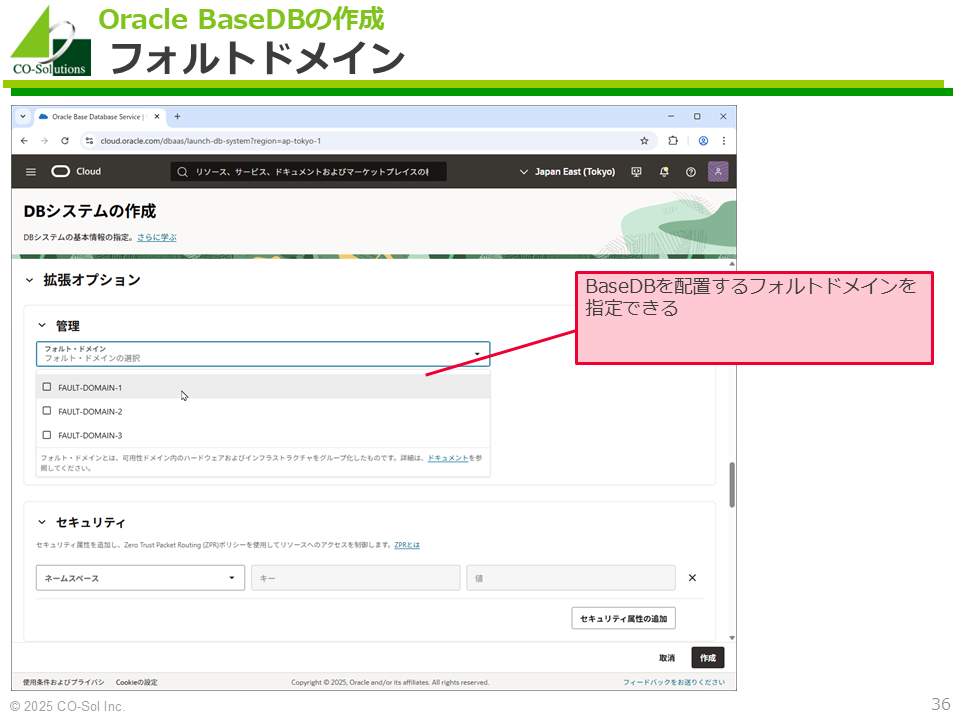
Task: Click the 取消 button
Action: click(x=667, y=658)
